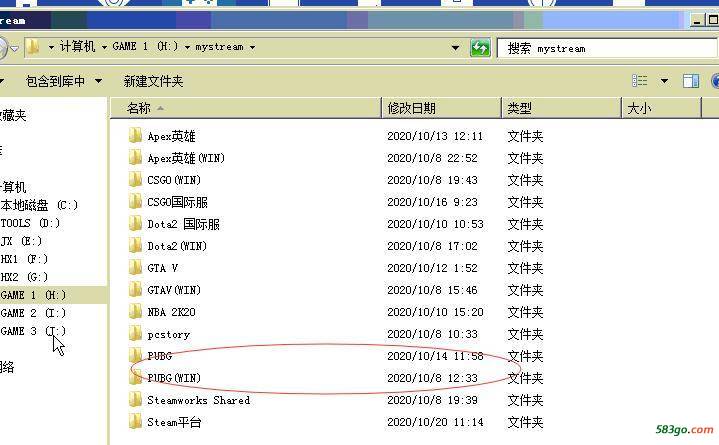Click date 2020/10/16 9:23 of CSGO国际服
719x445 pixels.
(x=432, y=202)
